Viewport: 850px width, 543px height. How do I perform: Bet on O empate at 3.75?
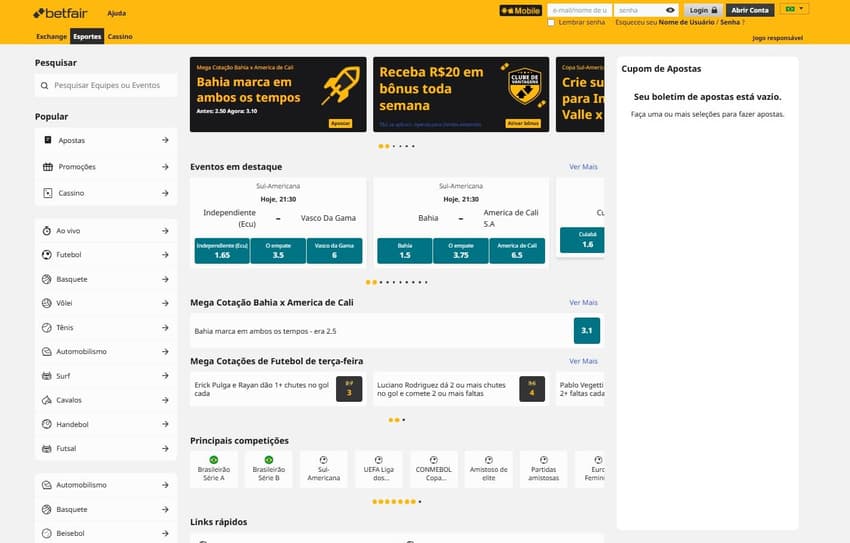(x=461, y=251)
